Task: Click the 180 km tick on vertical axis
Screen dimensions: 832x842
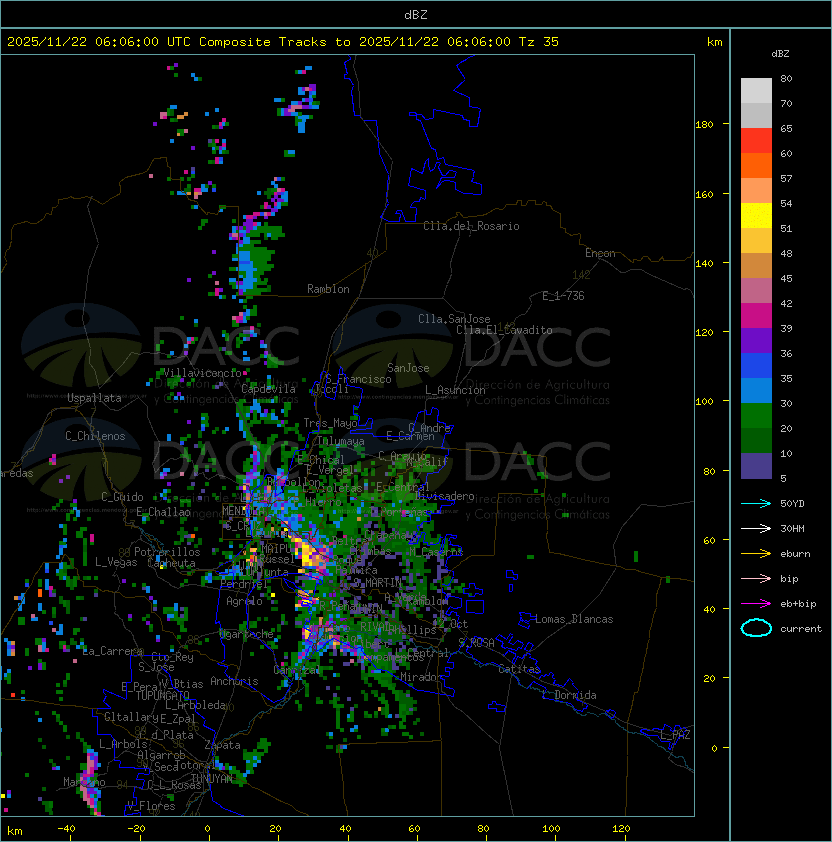Action: [704, 124]
